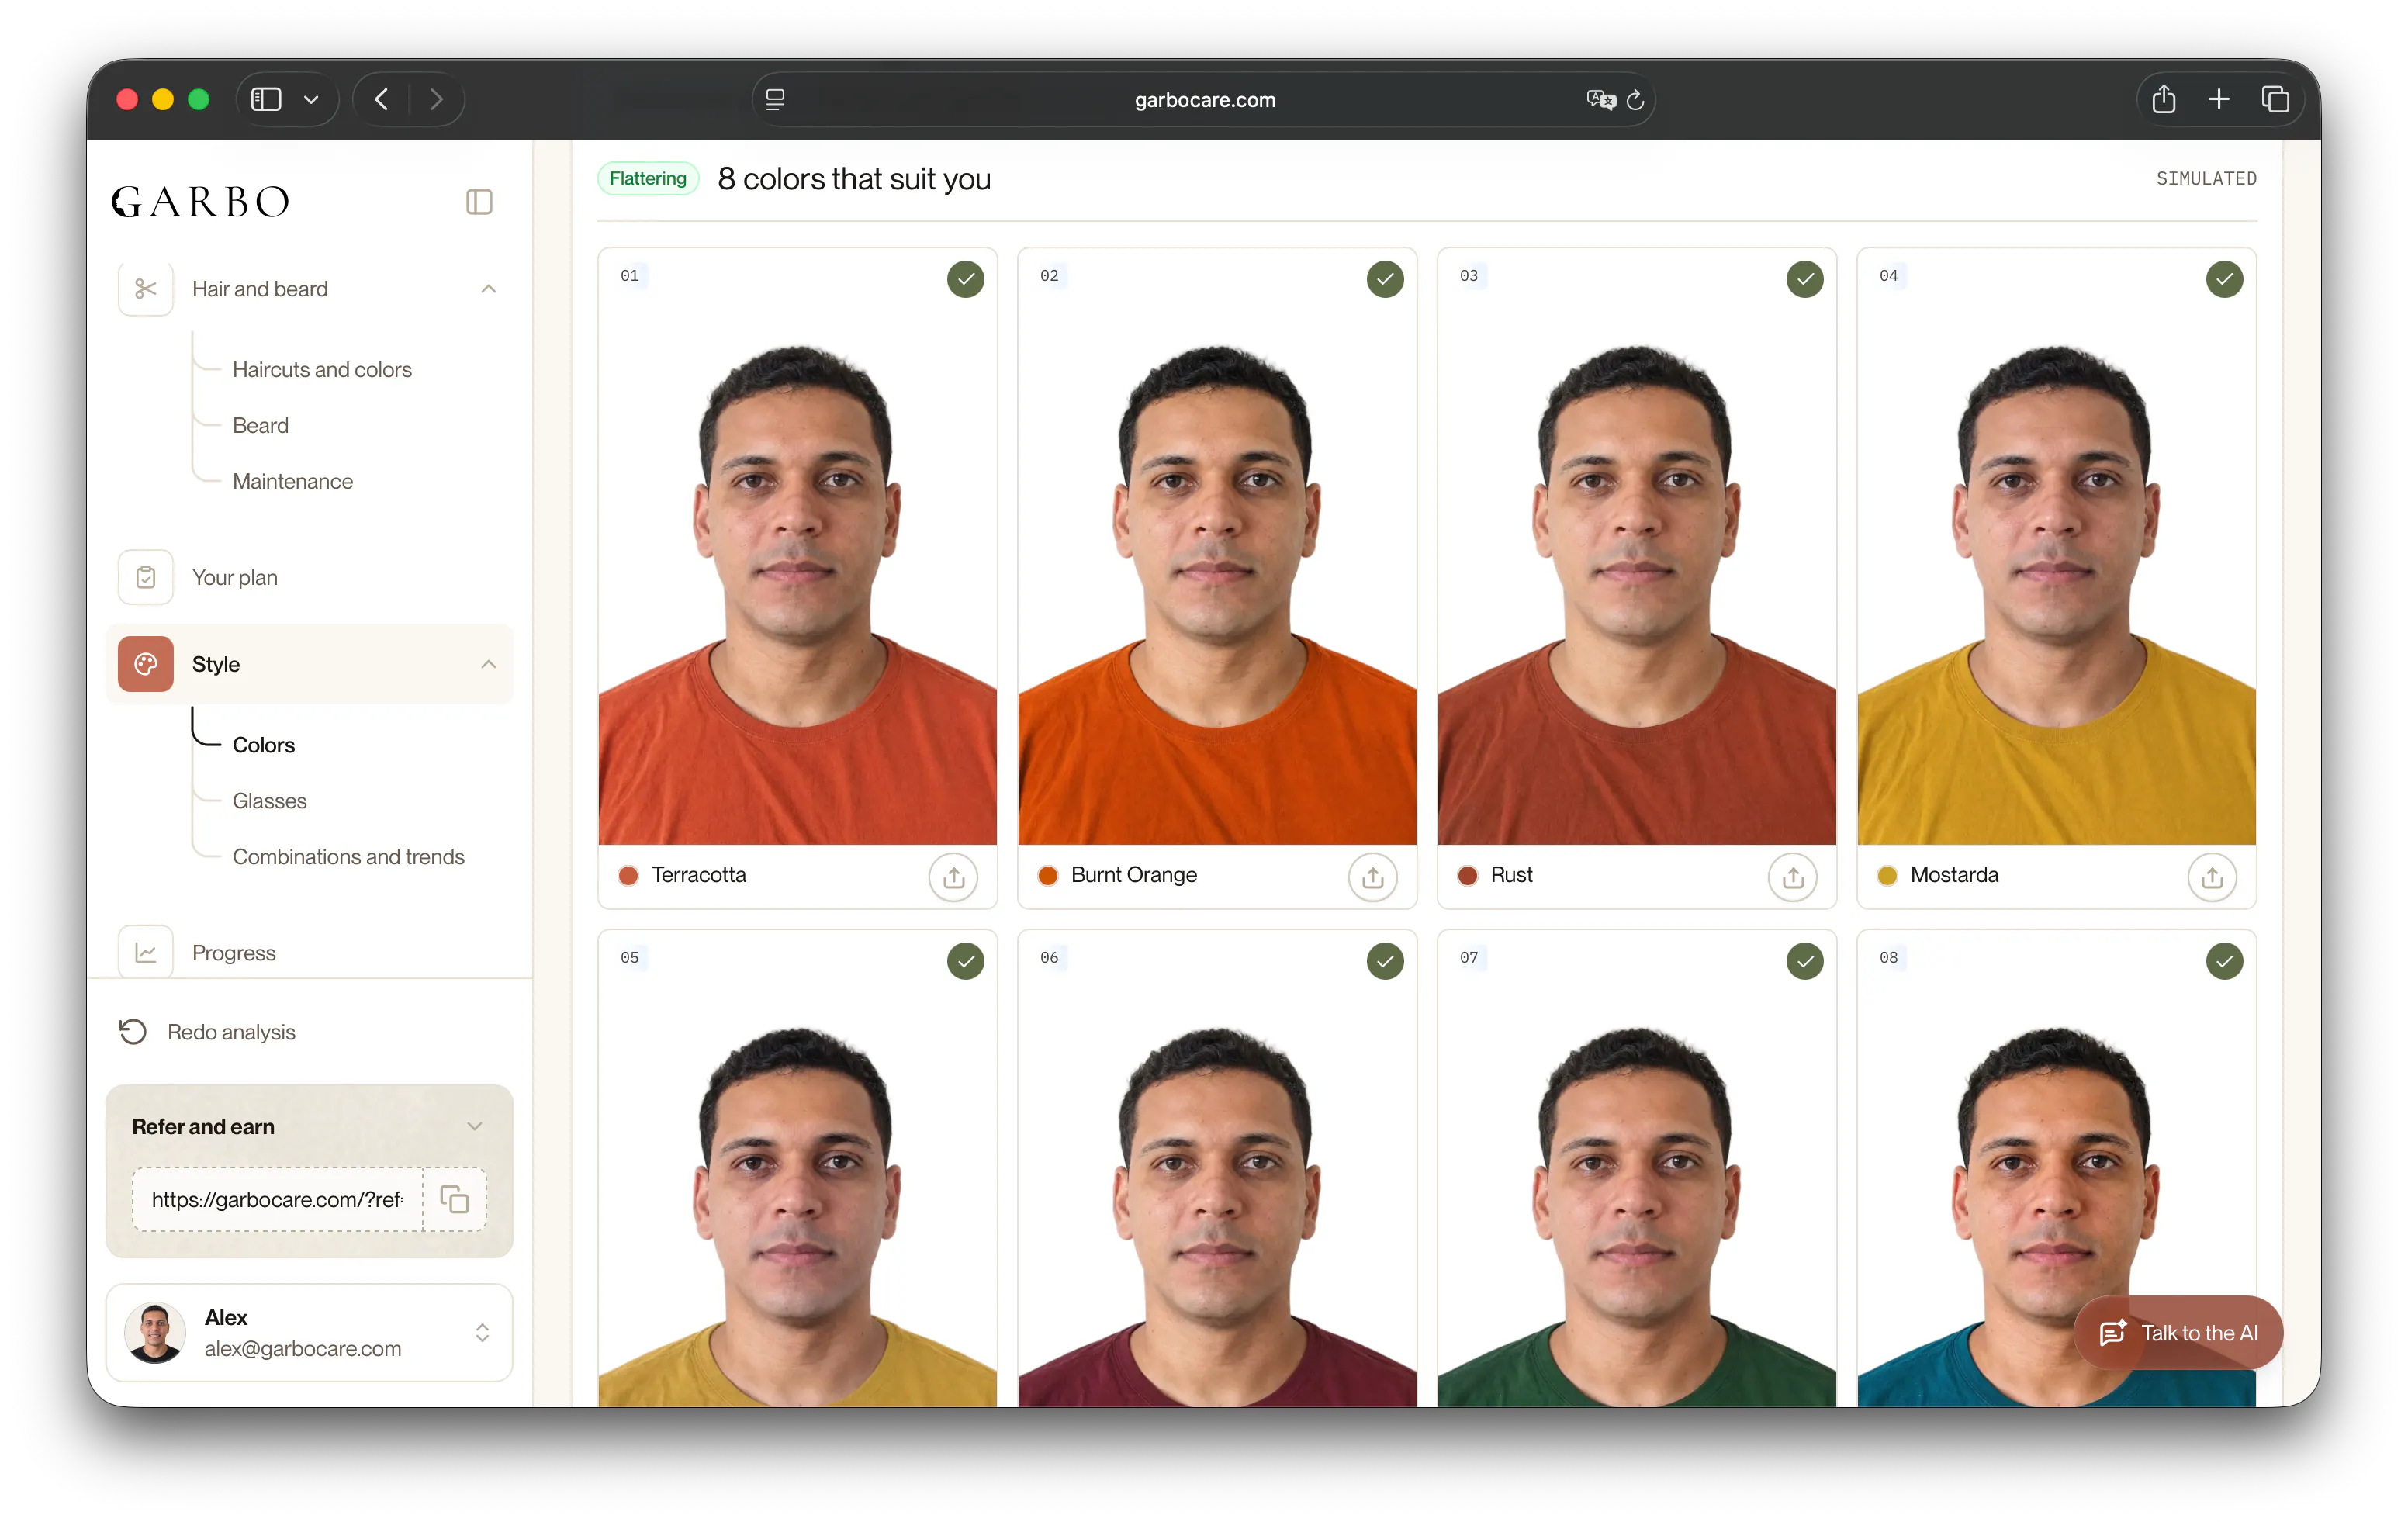This screenshot has width=2408, height=1522.
Task: Click the Rust color swatch dot
Action: tap(1467, 877)
